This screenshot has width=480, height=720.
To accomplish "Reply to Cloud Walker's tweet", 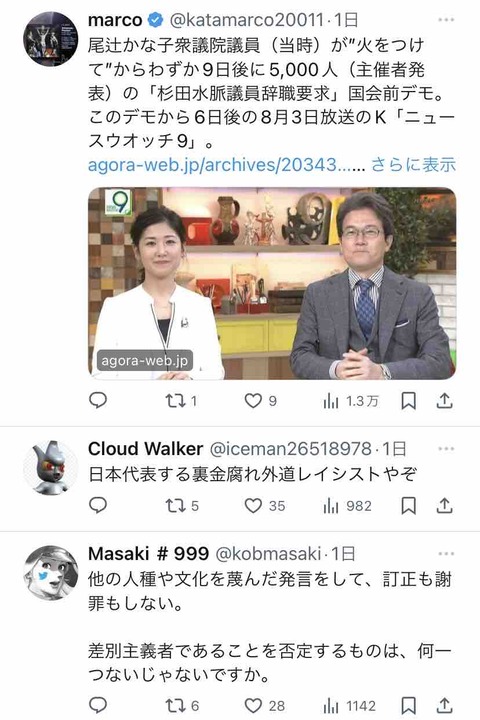I will click(97, 505).
